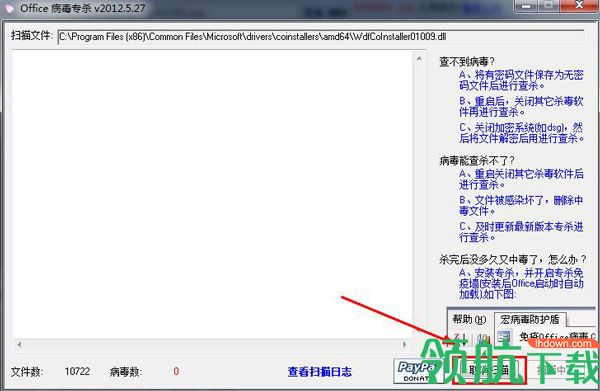Click tip C、关闭加密系统(如dsg)
Viewport: 600px width, 391px height.
coord(521,133)
